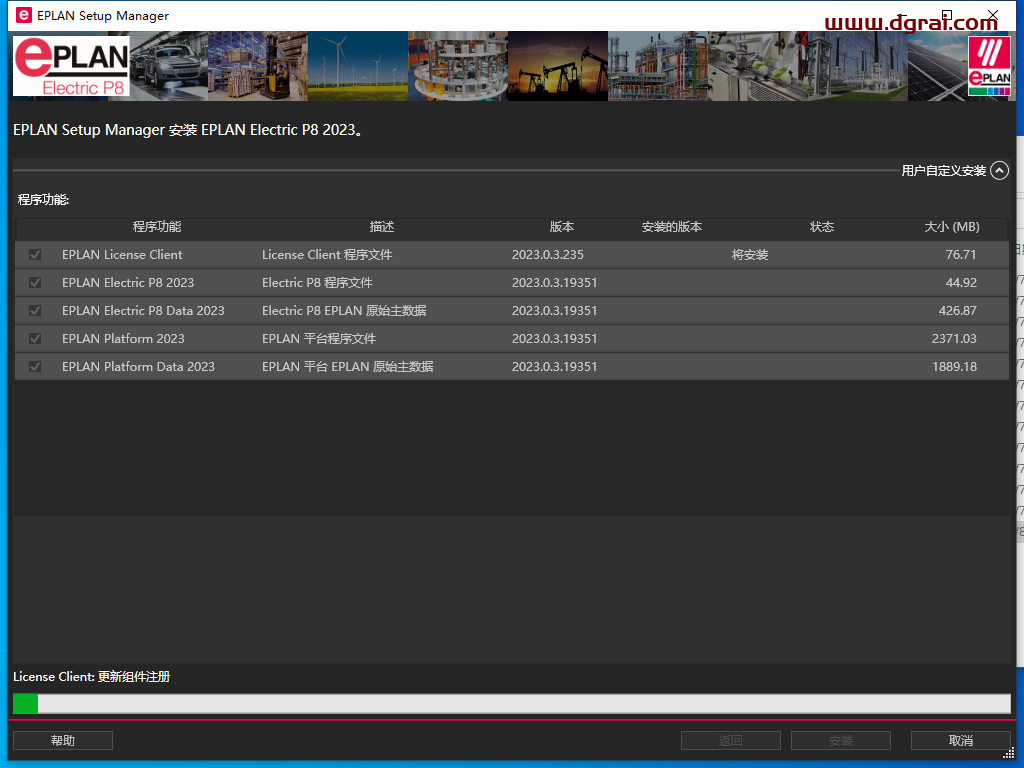
Task: Click description 'Electric P8 程序文件'
Action: [x=317, y=283]
